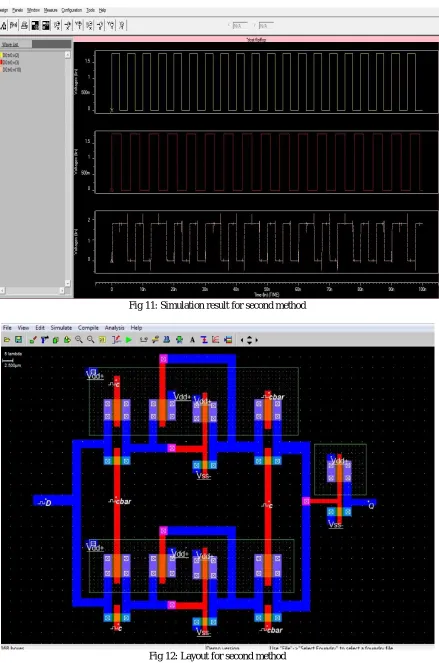Click the D input label in layout

click(x=45, y=502)
